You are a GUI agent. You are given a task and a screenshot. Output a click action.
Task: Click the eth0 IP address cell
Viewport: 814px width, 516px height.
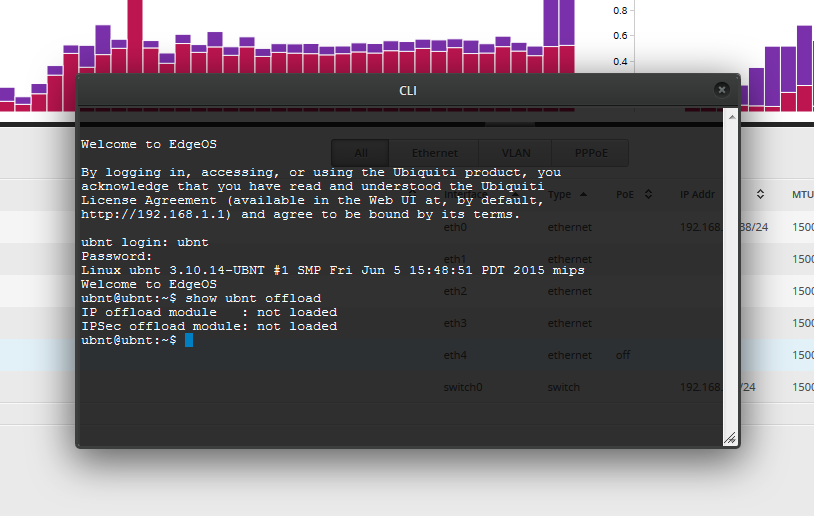pyautogui.click(x=724, y=227)
